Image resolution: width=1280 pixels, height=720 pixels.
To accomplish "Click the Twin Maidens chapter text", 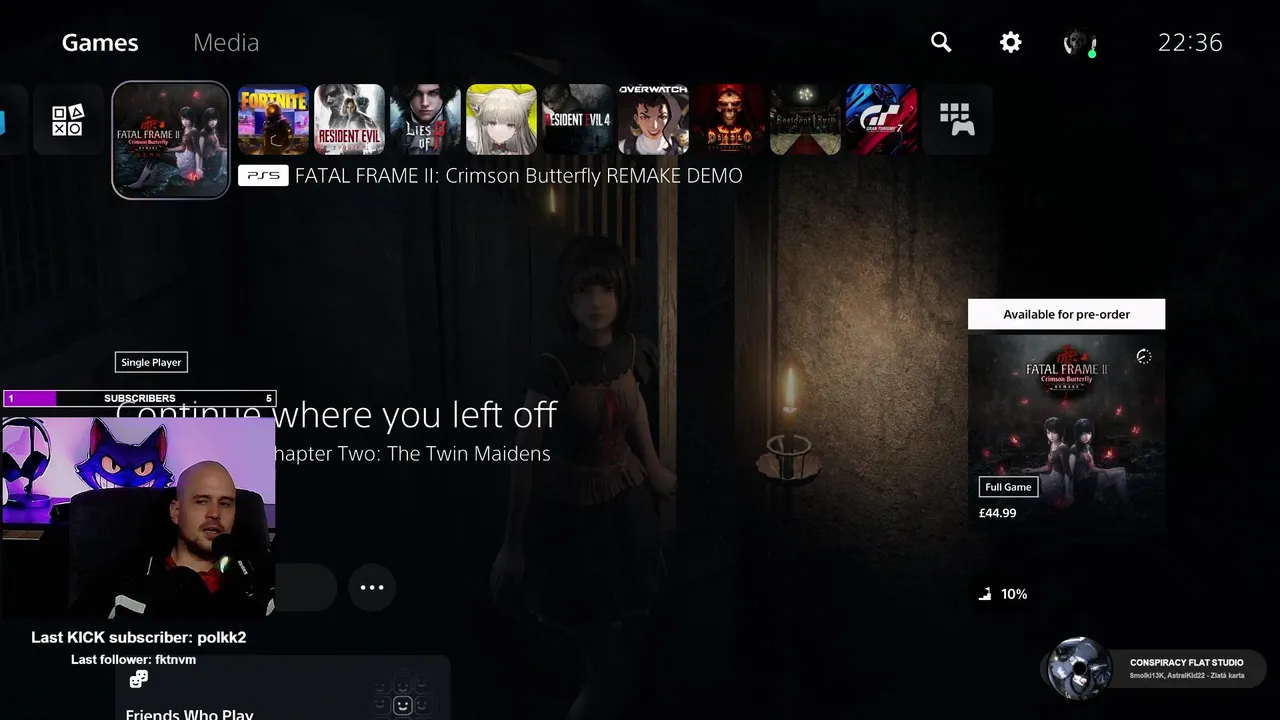I will click(x=410, y=454).
